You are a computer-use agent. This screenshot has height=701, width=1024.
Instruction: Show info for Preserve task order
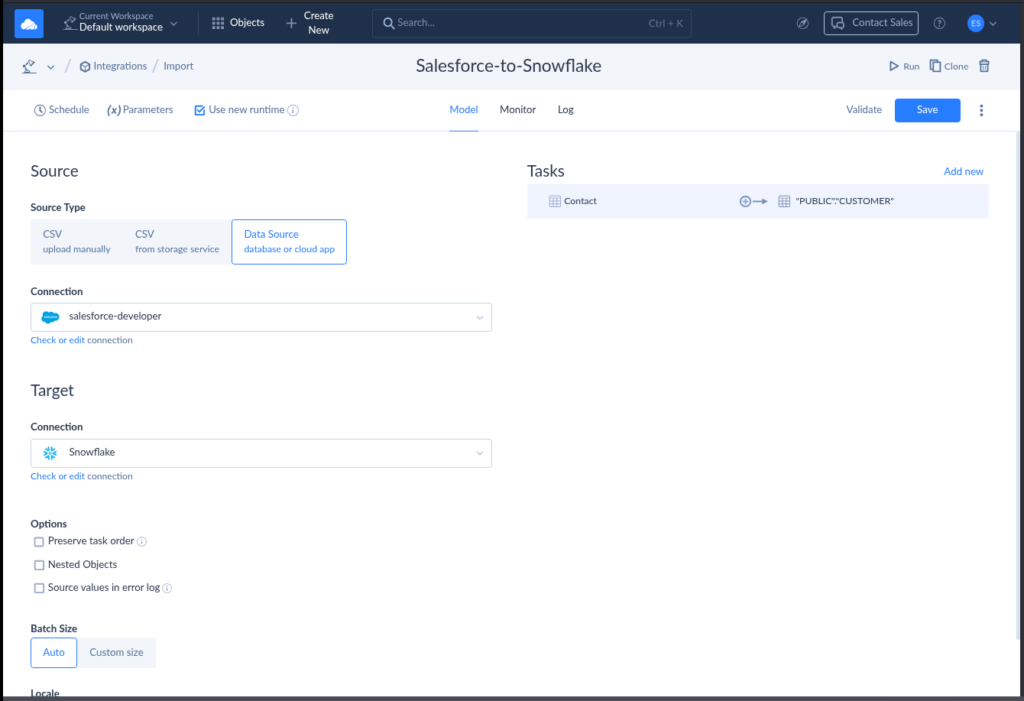click(142, 542)
